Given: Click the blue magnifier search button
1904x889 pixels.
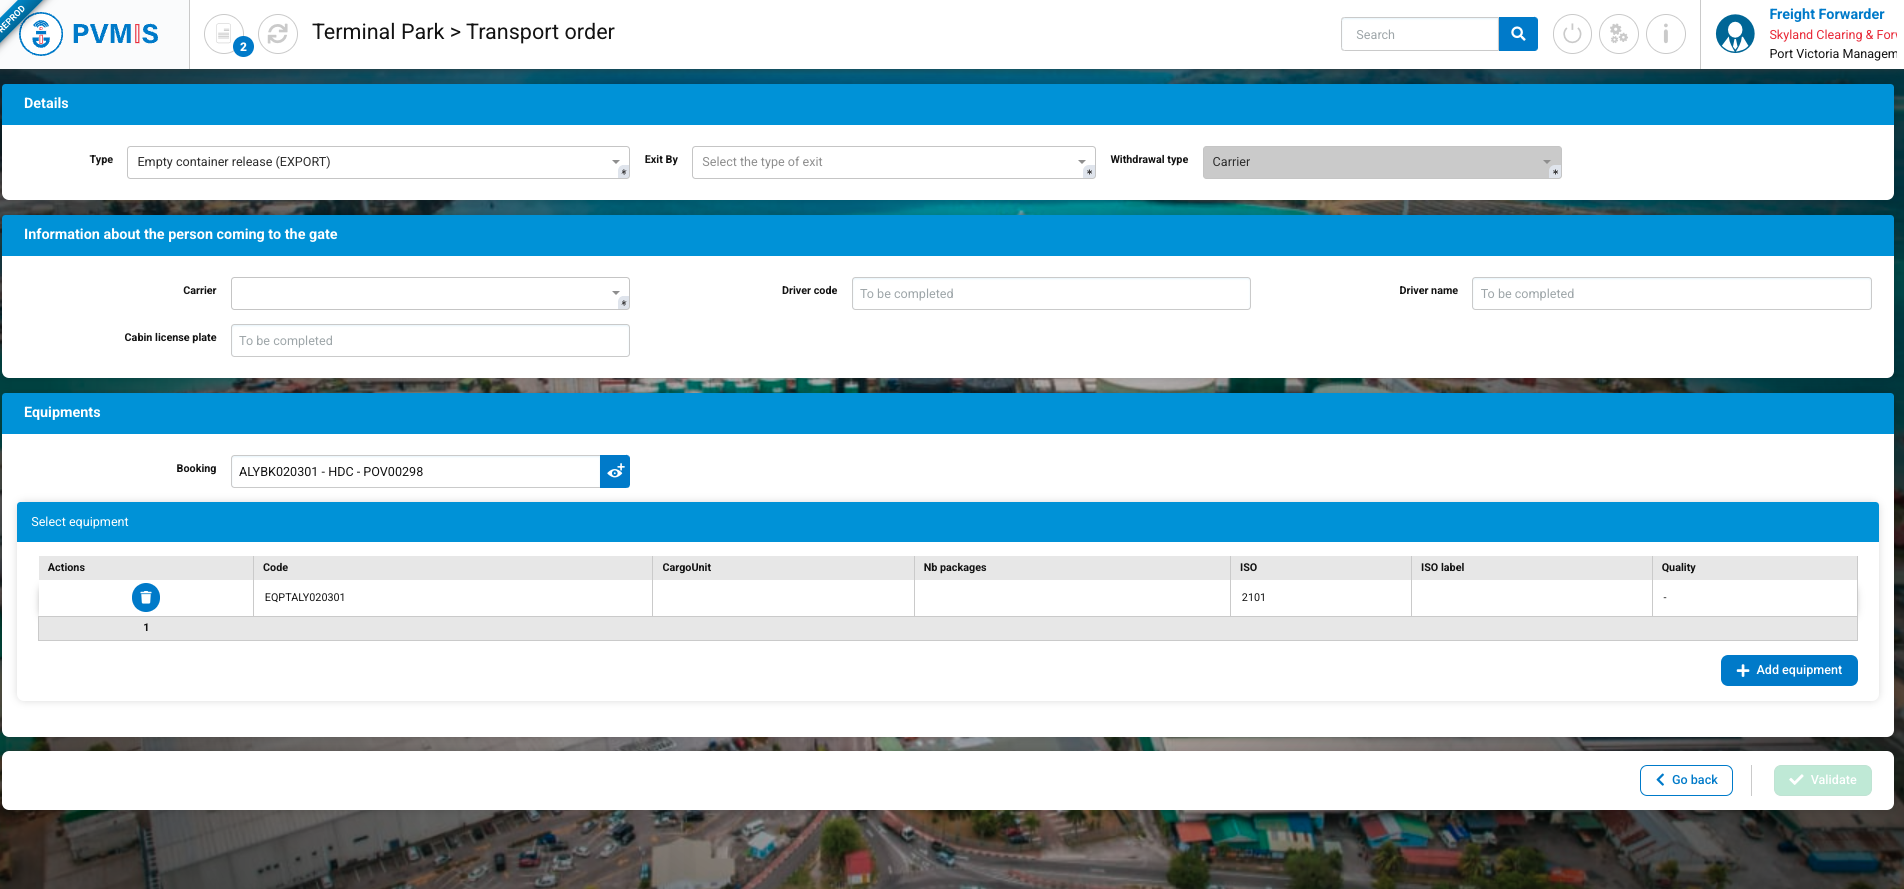Looking at the screenshot, I should (x=1518, y=34).
